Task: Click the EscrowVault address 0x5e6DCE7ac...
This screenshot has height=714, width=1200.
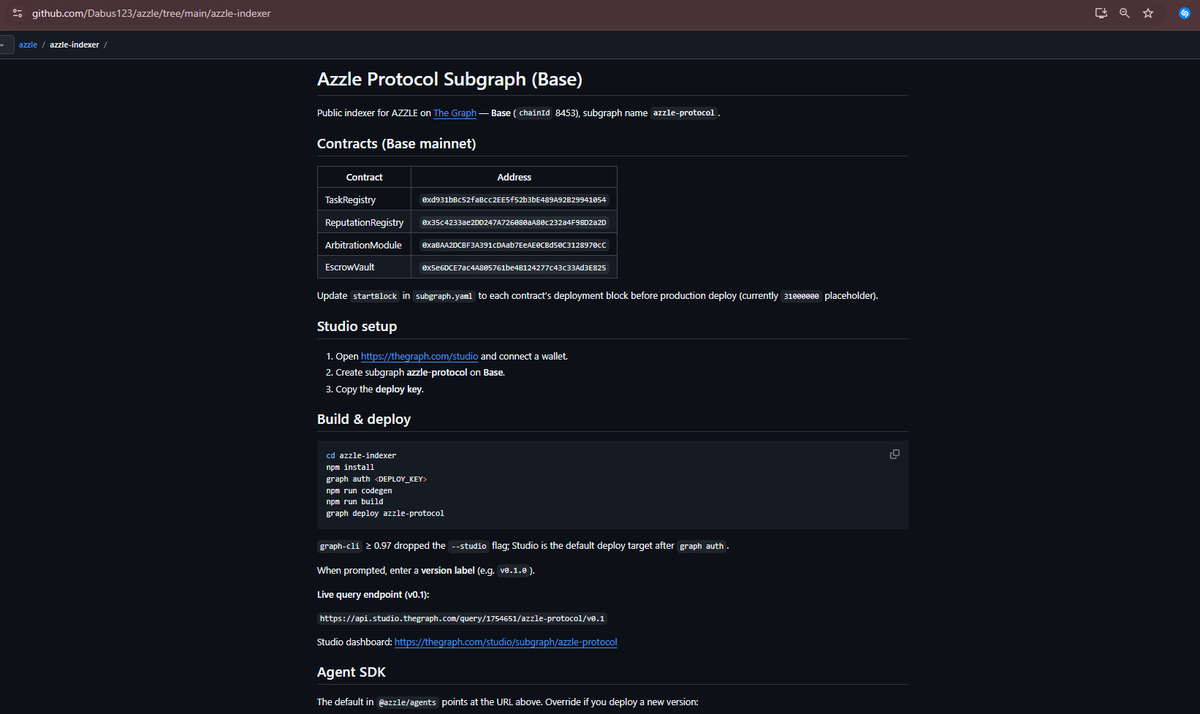Action: pos(514,267)
